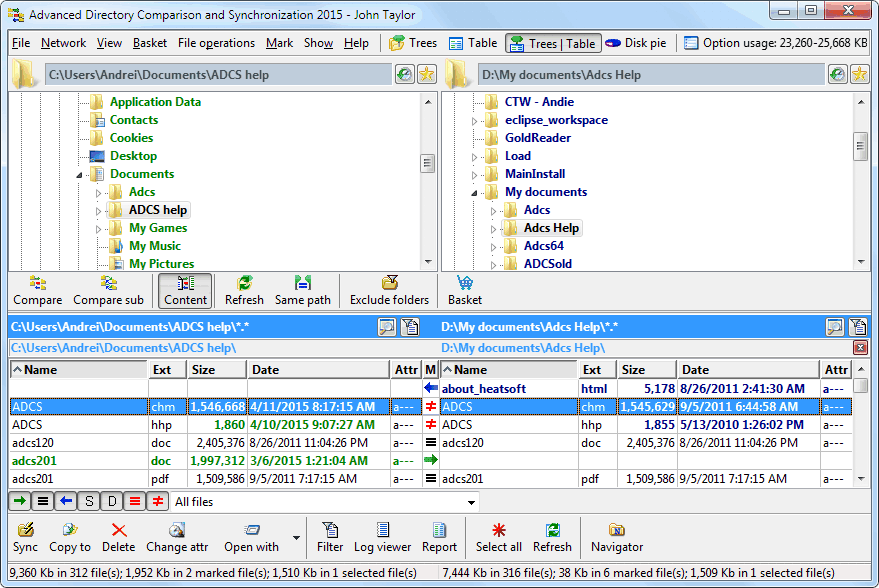
Task: Click the Open with button
Action: coord(251,538)
